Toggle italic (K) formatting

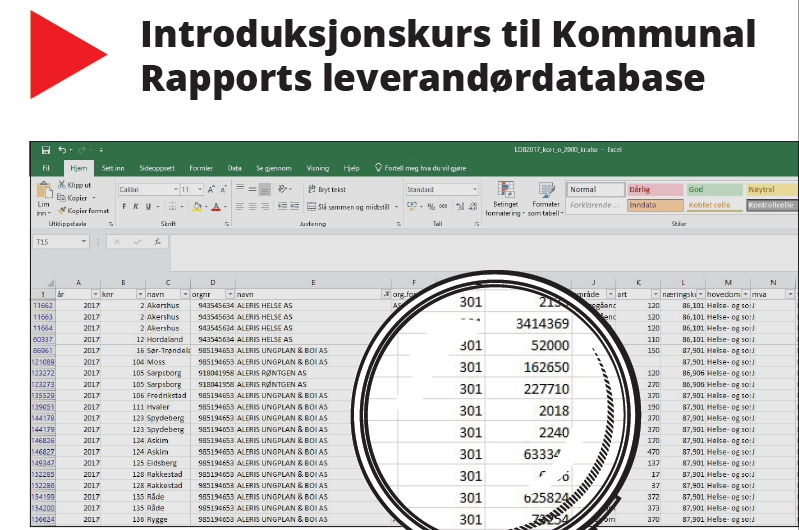[x=136, y=206]
